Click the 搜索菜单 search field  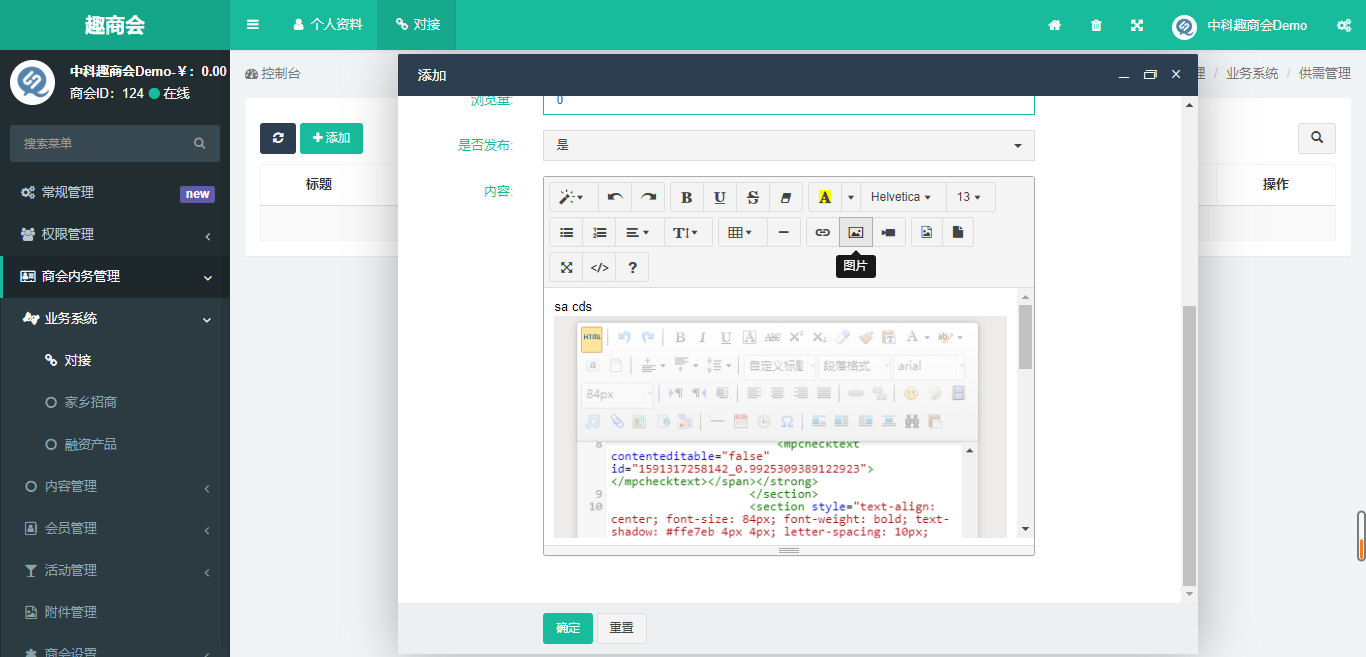[x=105, y=144]
